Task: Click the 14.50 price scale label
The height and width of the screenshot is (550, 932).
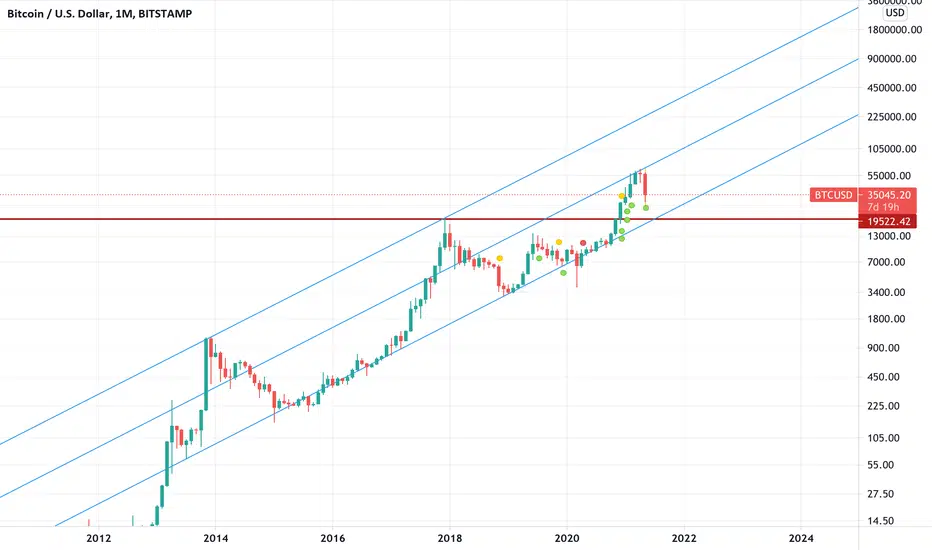Action: click(x=880, y=521)
